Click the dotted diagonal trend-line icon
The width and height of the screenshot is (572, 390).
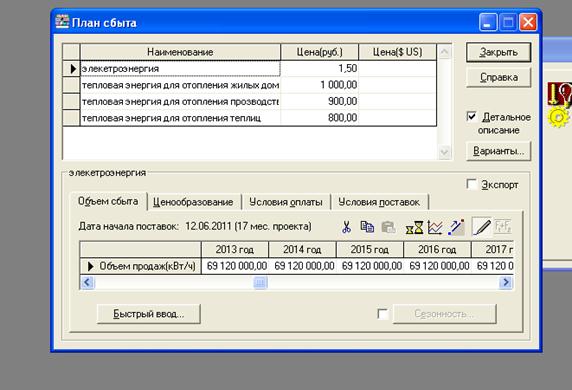click(x=456, y=227)
